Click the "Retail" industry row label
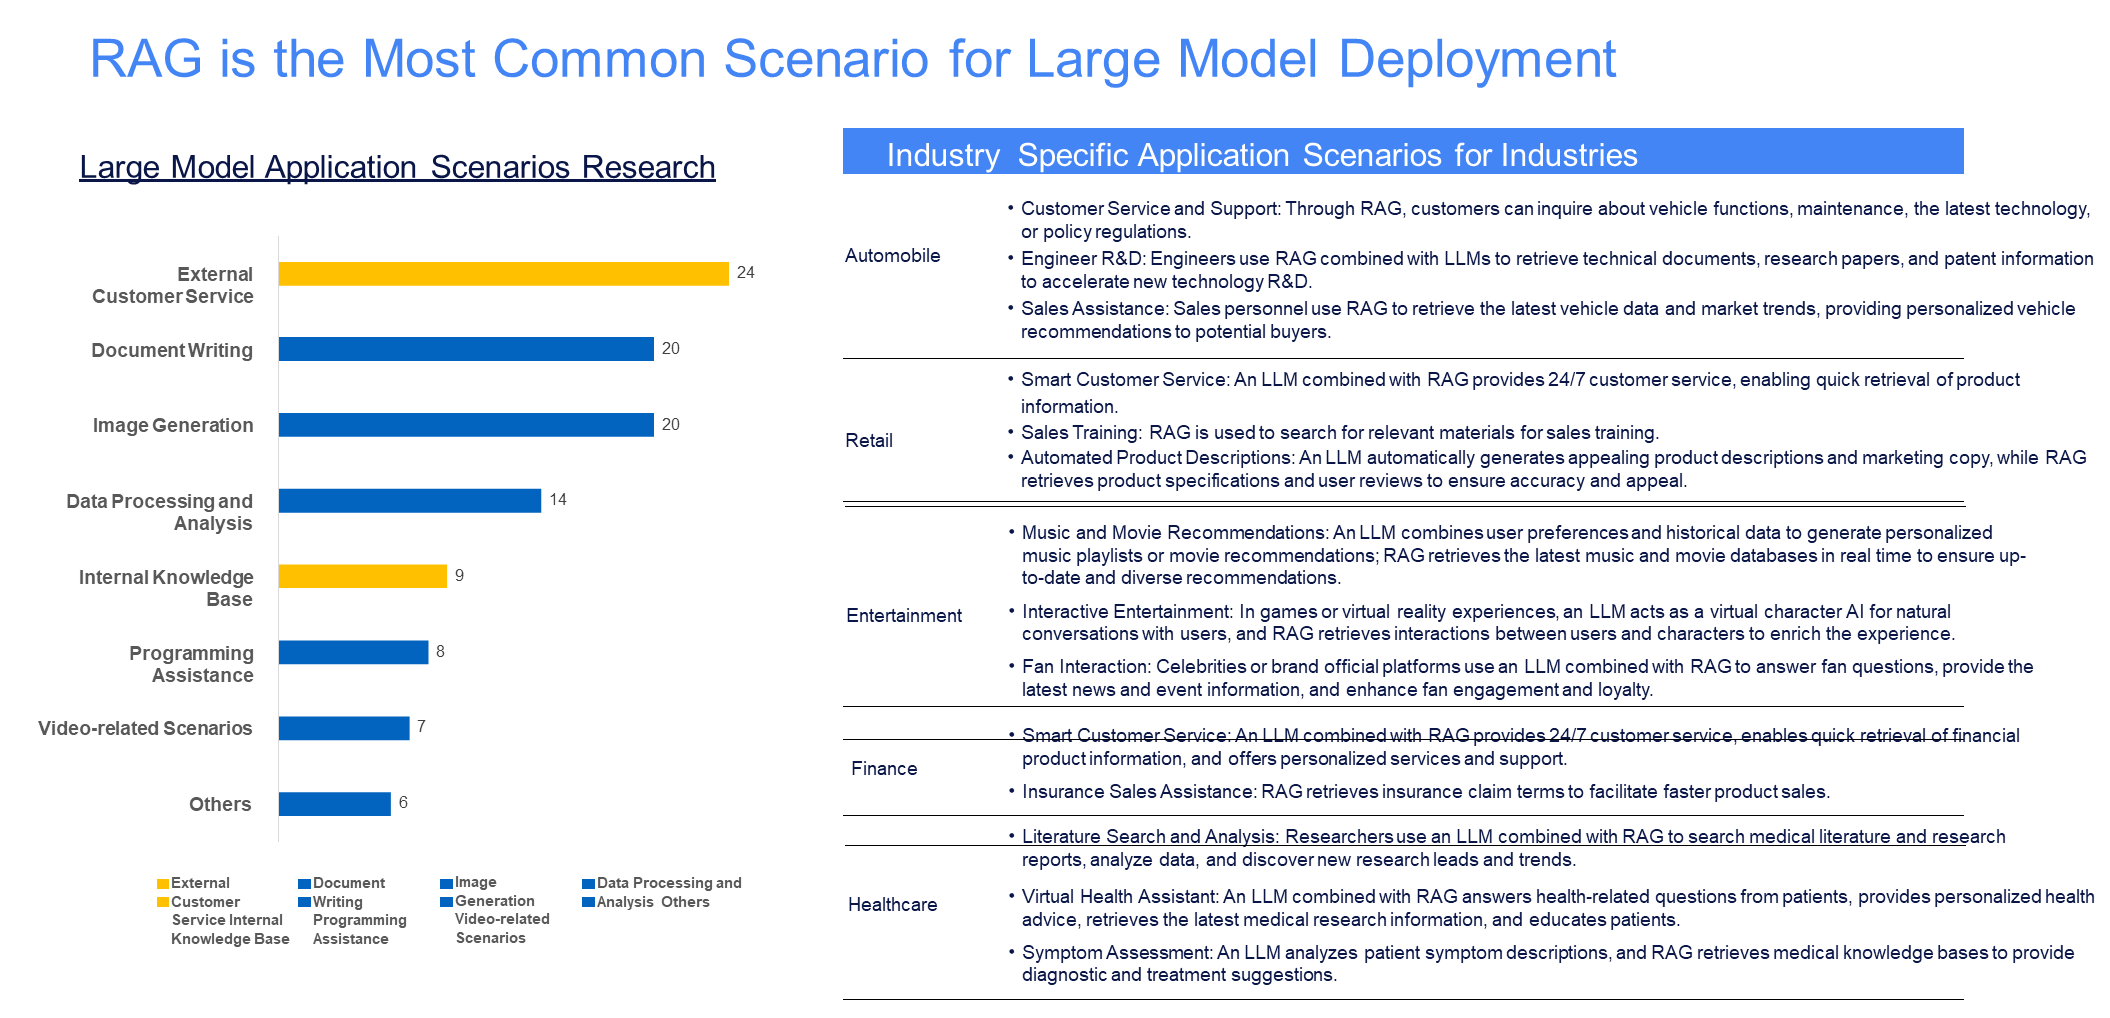This screenshot has width=2110, height=1018. tap(869, 441)
